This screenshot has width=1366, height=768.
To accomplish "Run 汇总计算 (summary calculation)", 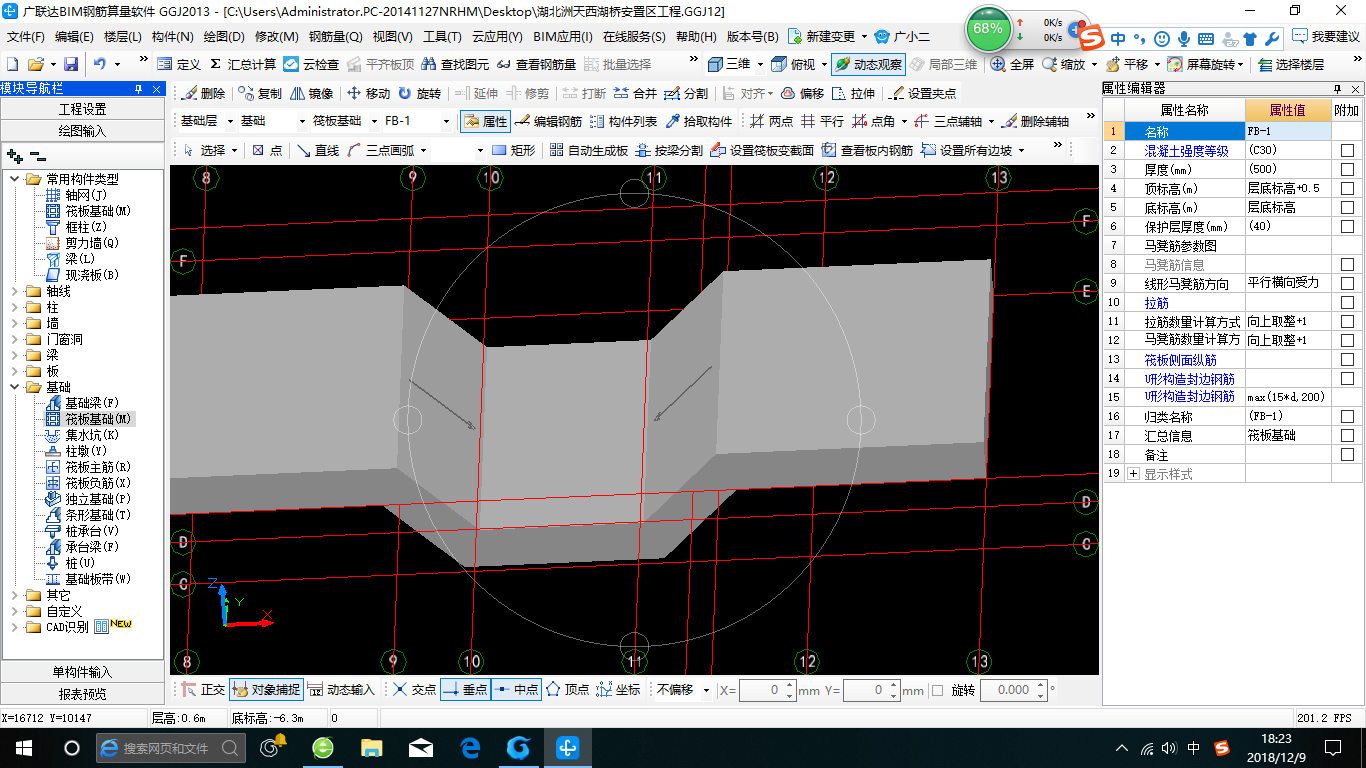I will tap(243, 64).
